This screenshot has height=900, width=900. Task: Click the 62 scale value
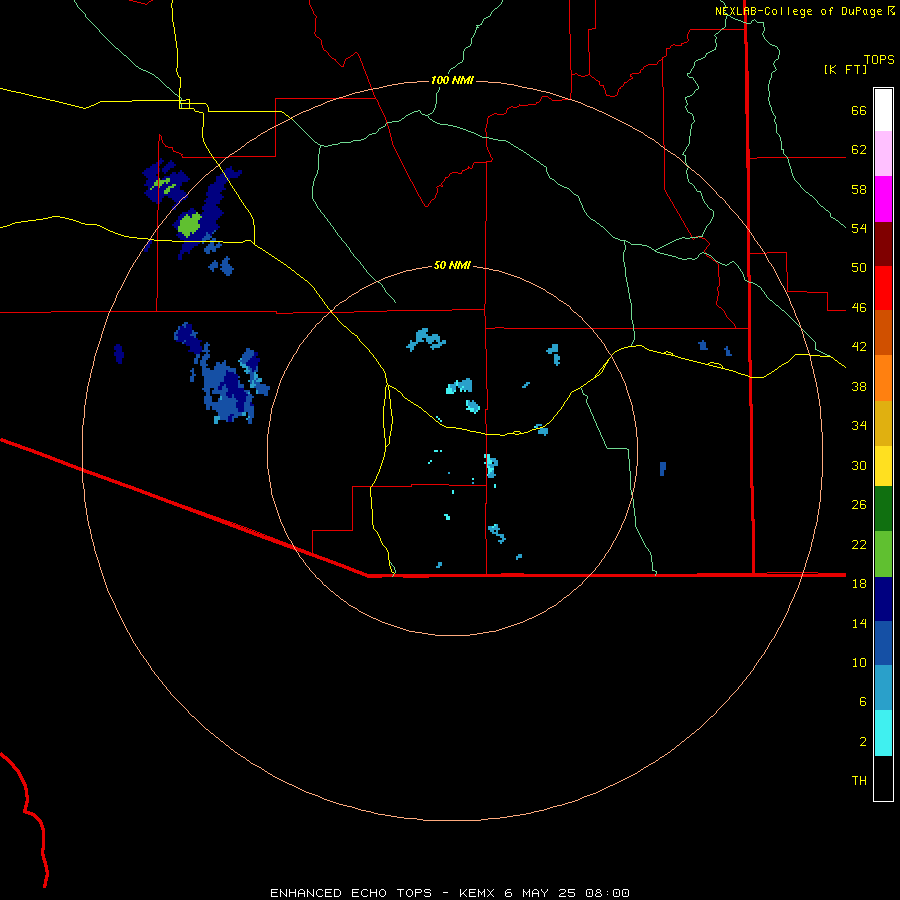pos(859,150)
